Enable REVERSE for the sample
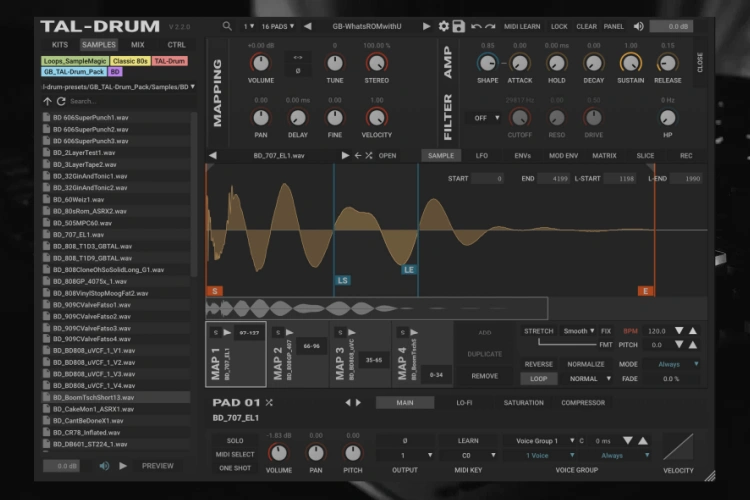This screenshot has height=500, width=750. (538, 364)
